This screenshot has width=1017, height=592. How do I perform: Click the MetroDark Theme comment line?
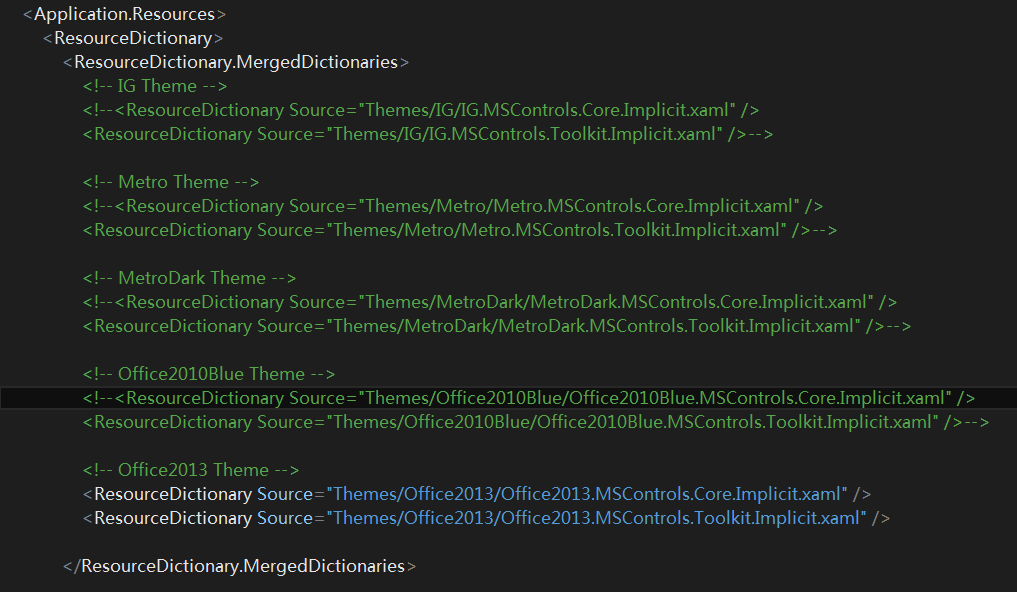pos(189,278)
